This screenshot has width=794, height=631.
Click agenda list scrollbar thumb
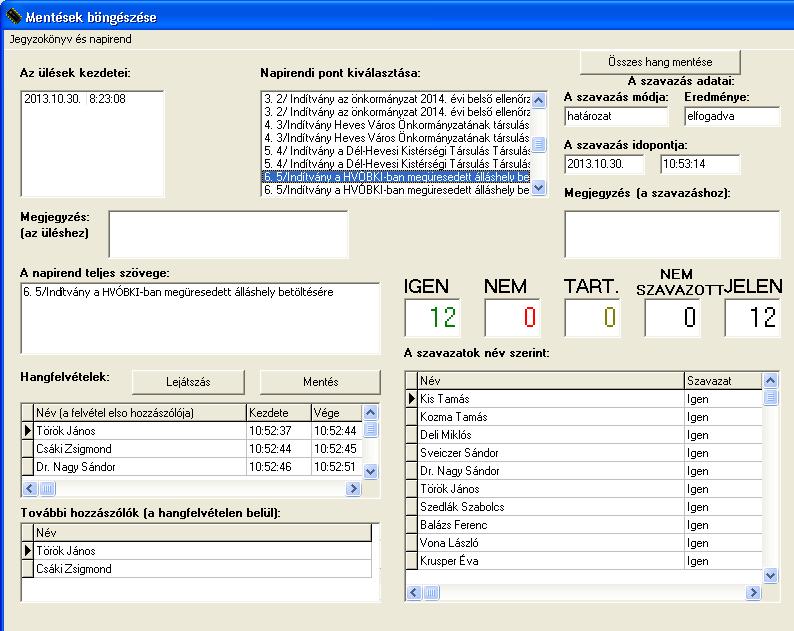coord(539,144)
